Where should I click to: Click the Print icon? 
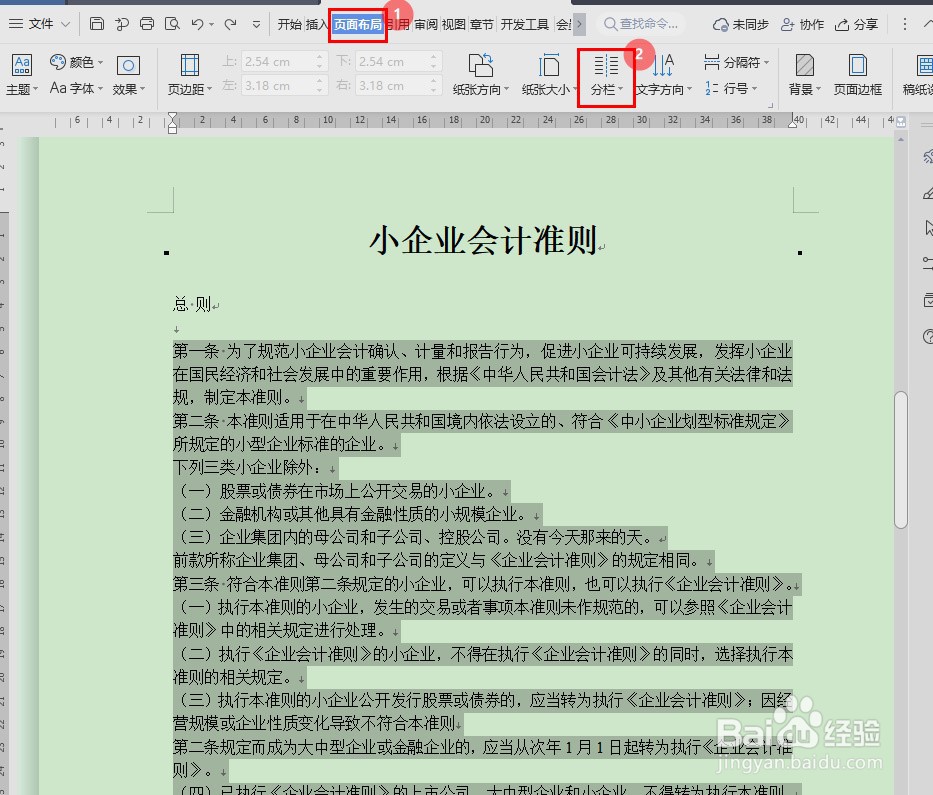pos(147,22)
